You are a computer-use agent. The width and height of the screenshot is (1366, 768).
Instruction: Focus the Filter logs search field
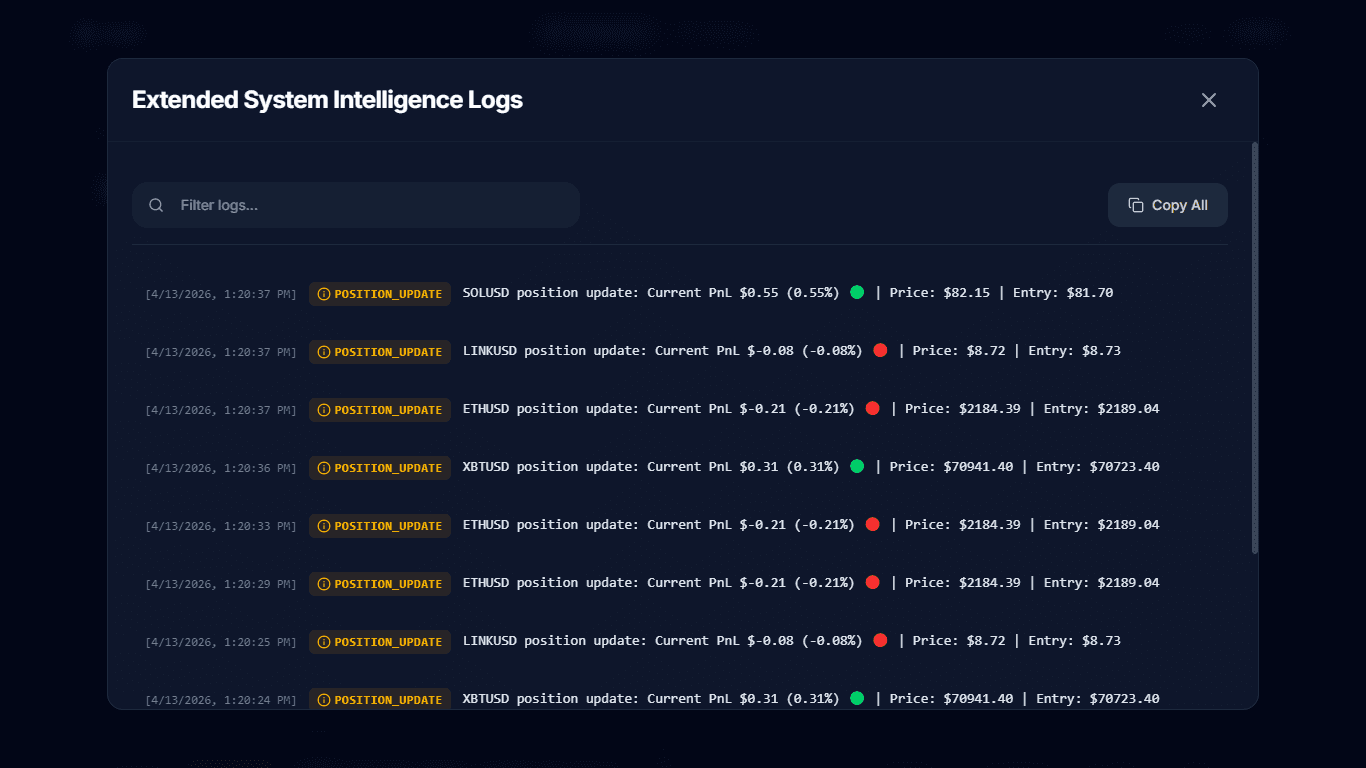click(370, 205)
